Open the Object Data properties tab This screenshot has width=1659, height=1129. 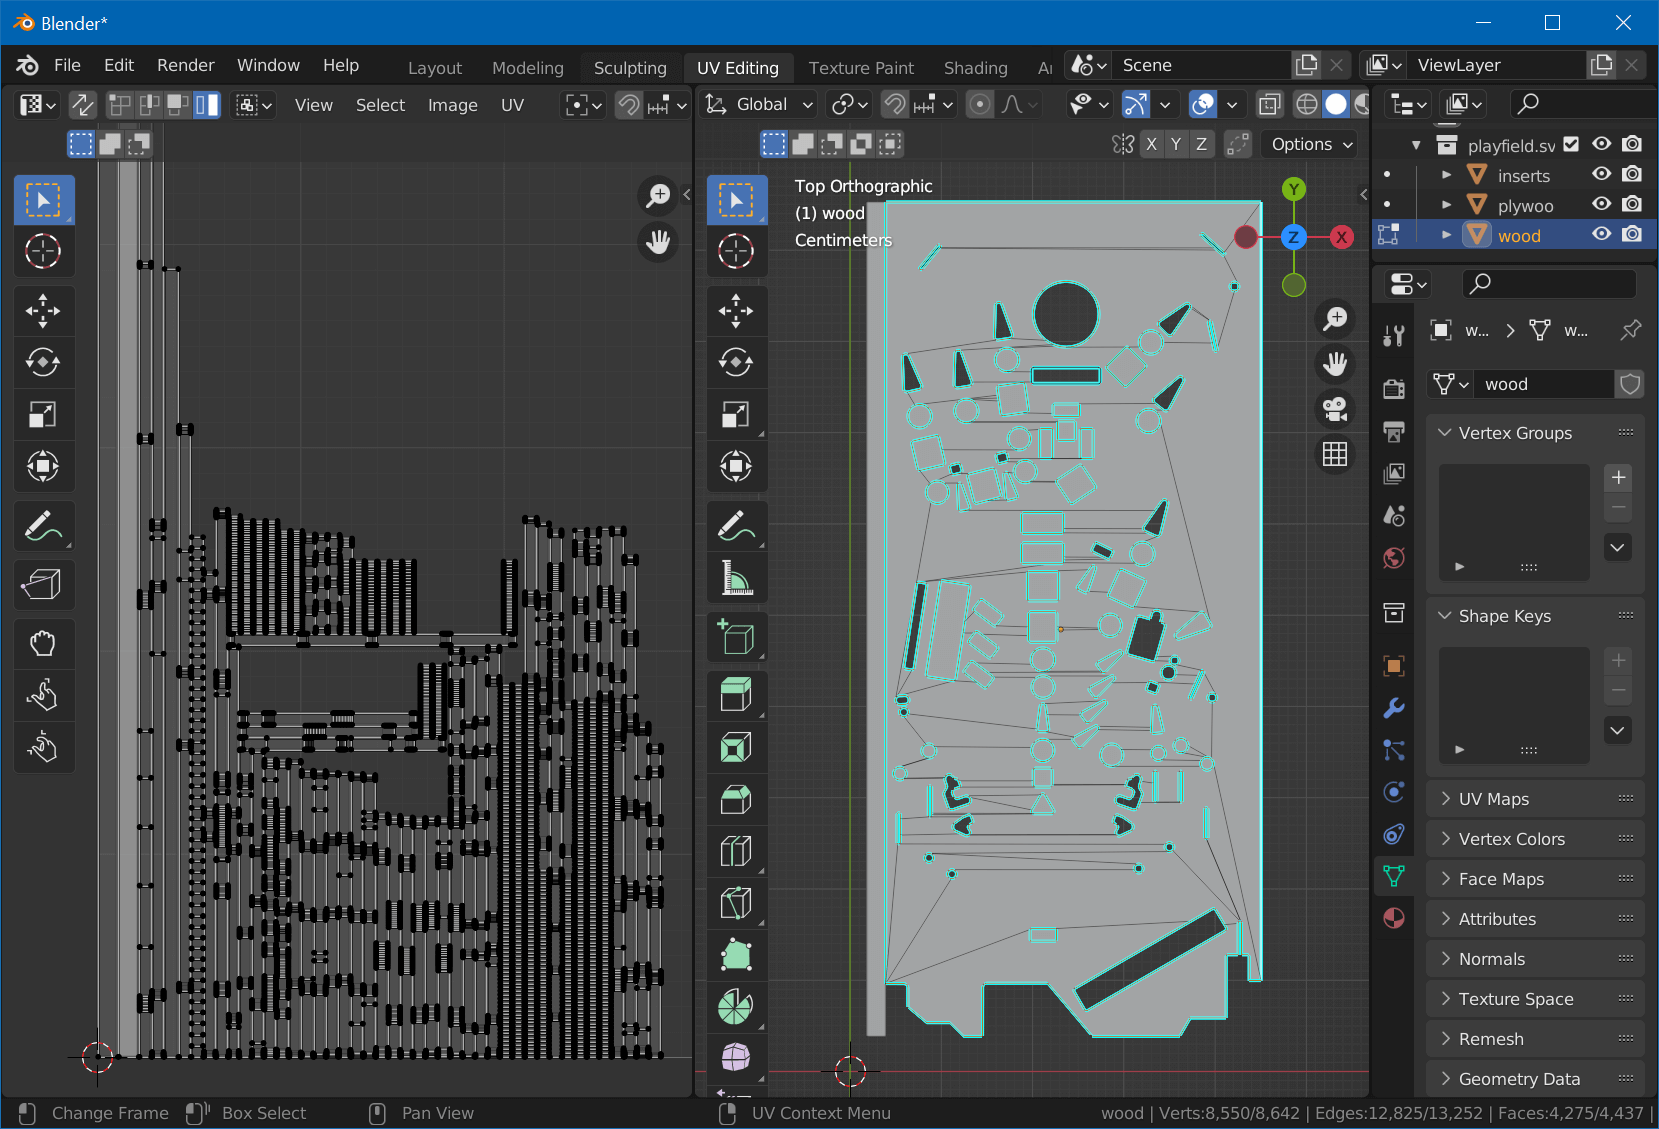pyautogui.click(x=1394, y=876)
